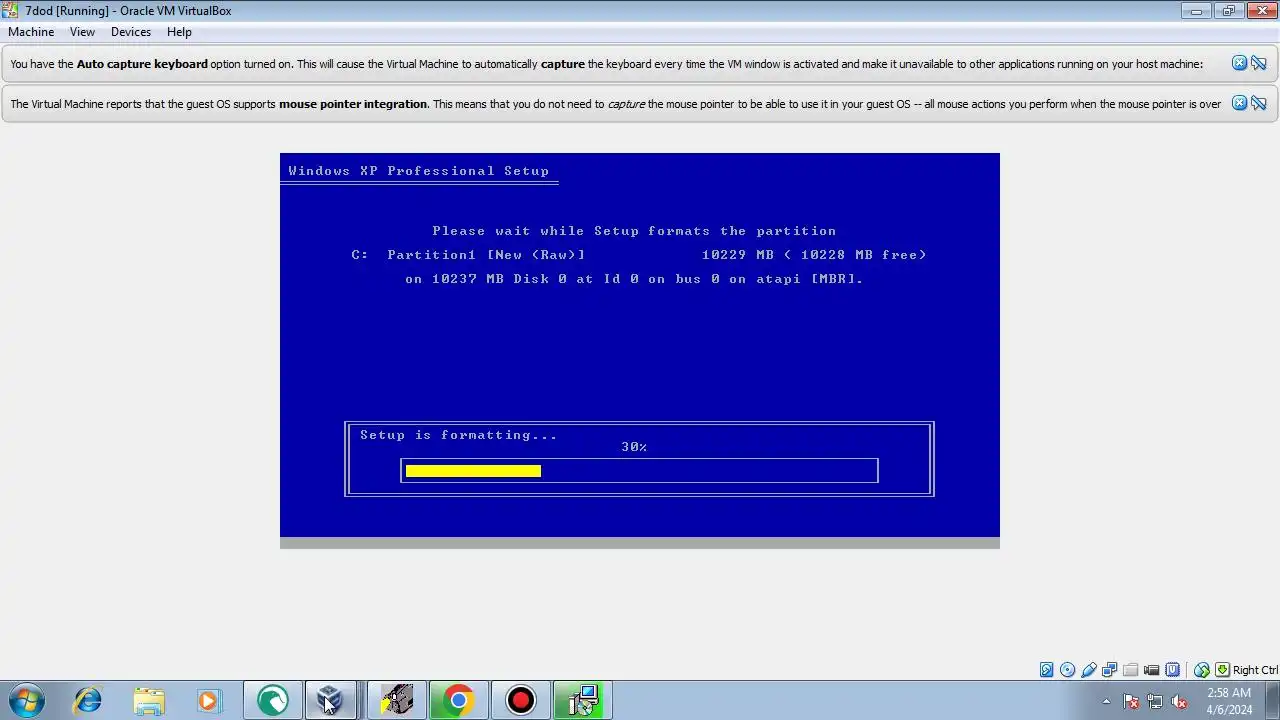Open the Machine menu
Viewport: 1280px width, 720px height.
(31, 32)
